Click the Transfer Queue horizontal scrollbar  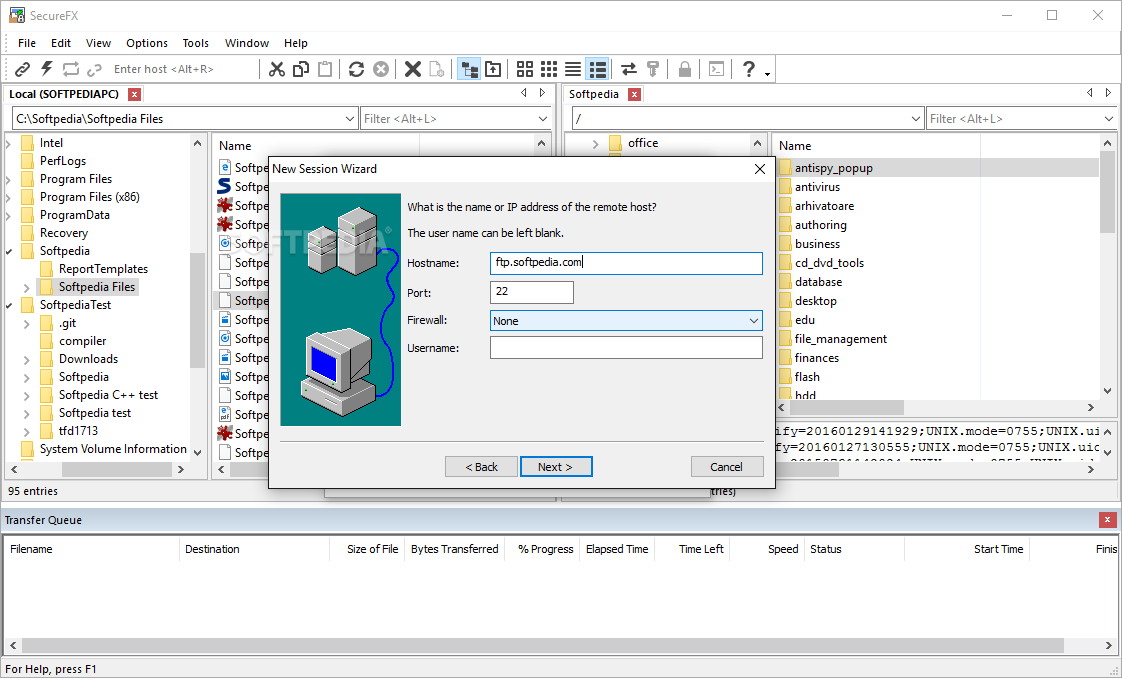[543, 645]
